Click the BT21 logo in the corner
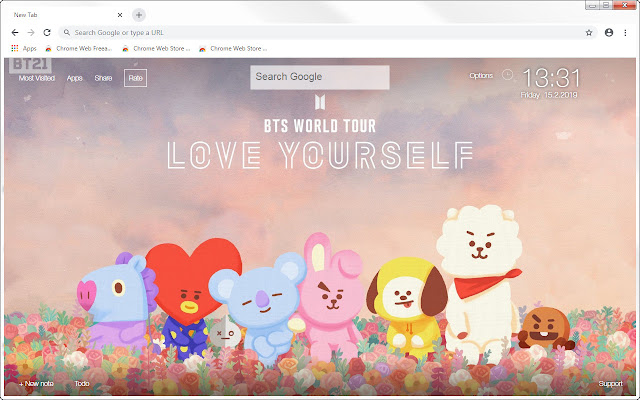Viewport: 640px width, 400px height. click(x=30, y=64)
